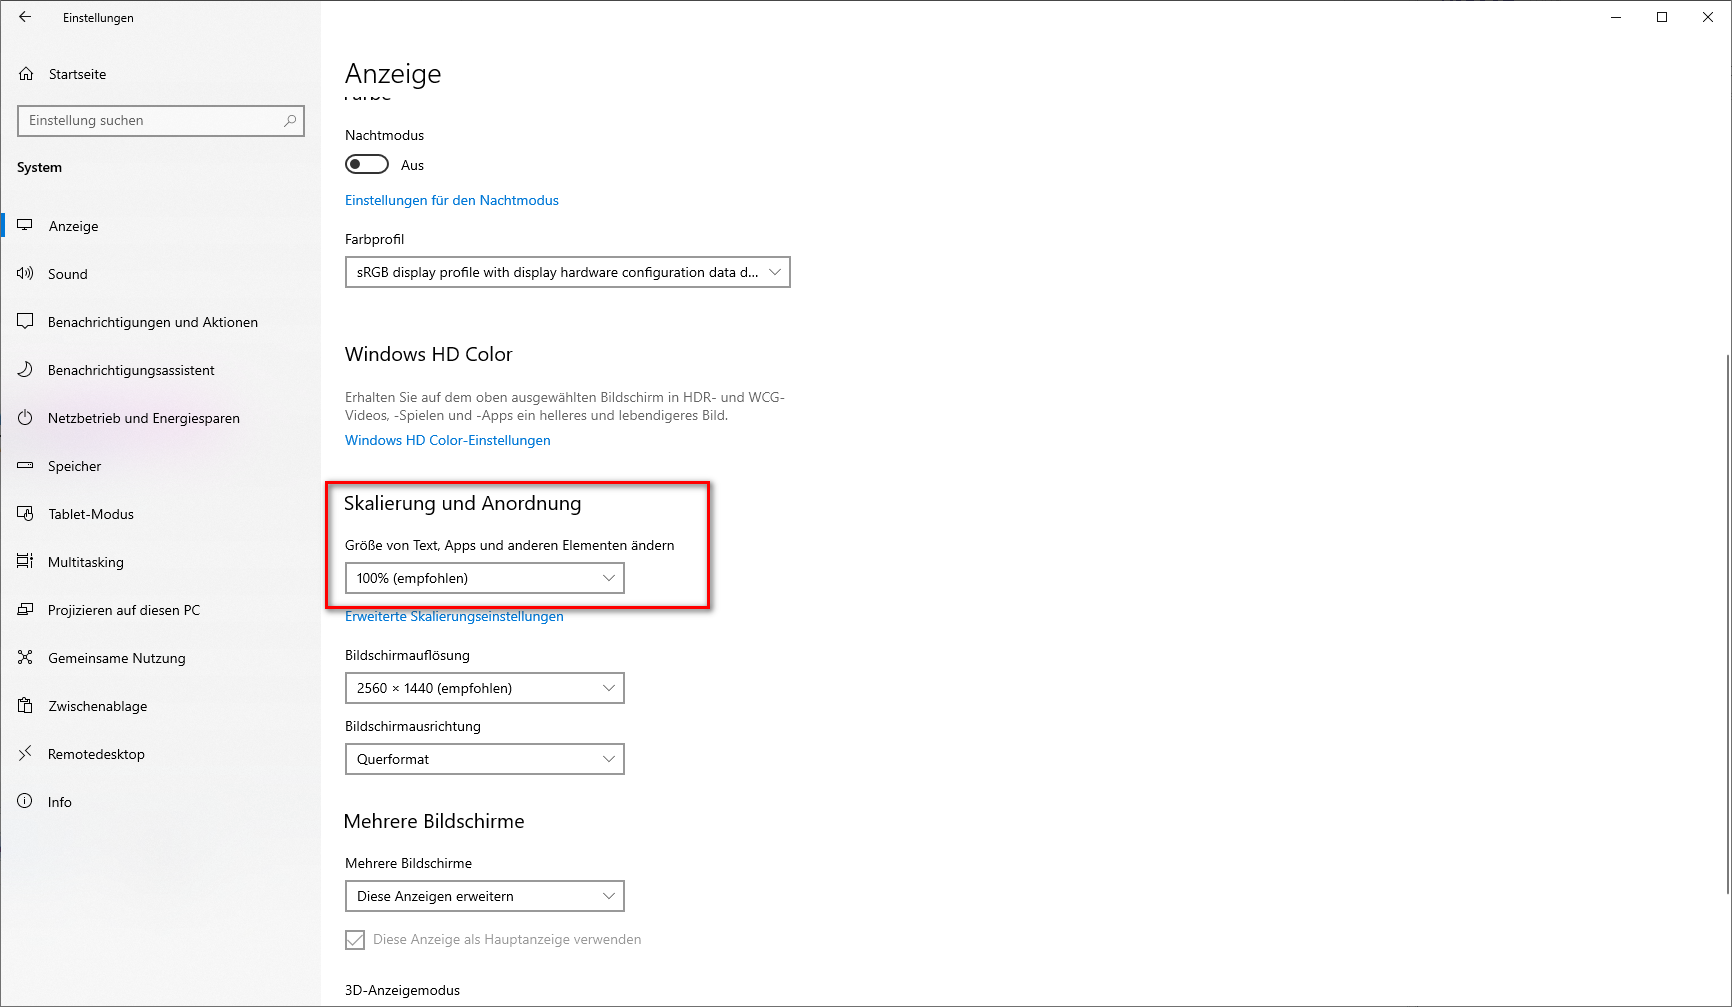
Task: Click the Startseite home icon
Action: (26, 74)
